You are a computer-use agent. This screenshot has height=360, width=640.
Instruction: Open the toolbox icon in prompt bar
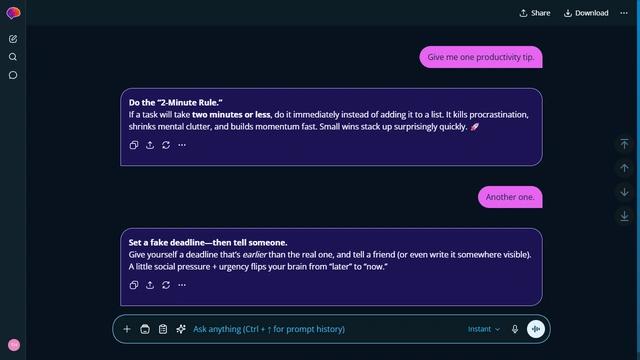145,329
